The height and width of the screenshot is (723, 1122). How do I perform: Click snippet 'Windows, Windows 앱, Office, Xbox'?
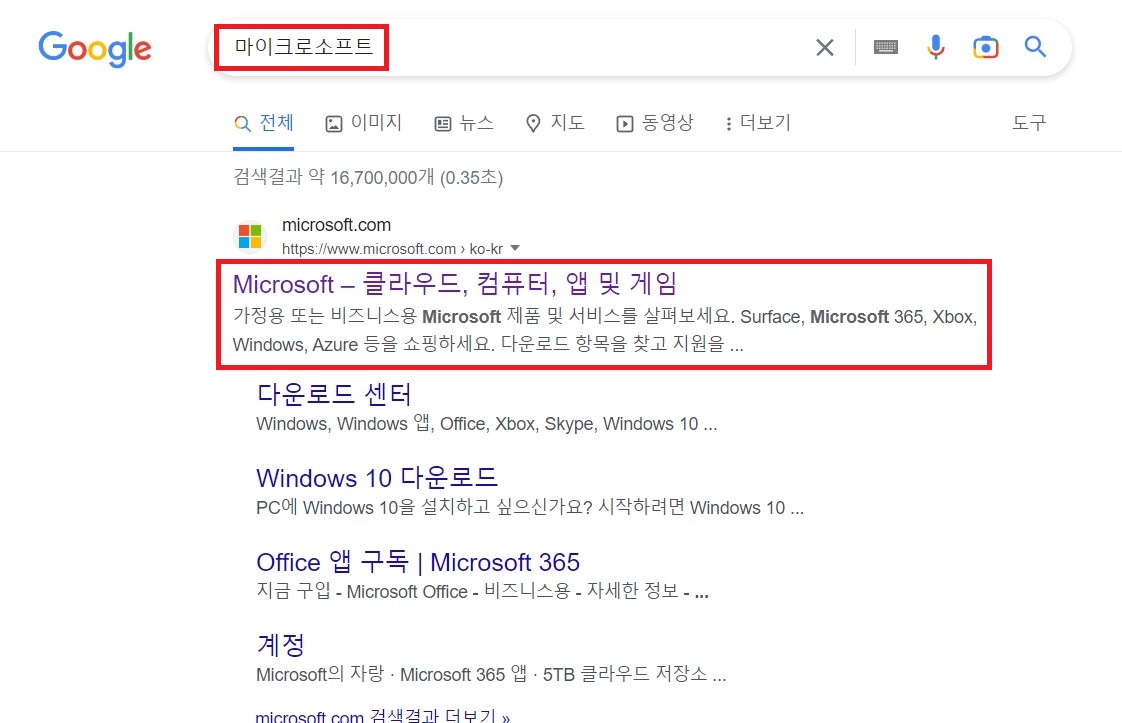tap(487, 424)
